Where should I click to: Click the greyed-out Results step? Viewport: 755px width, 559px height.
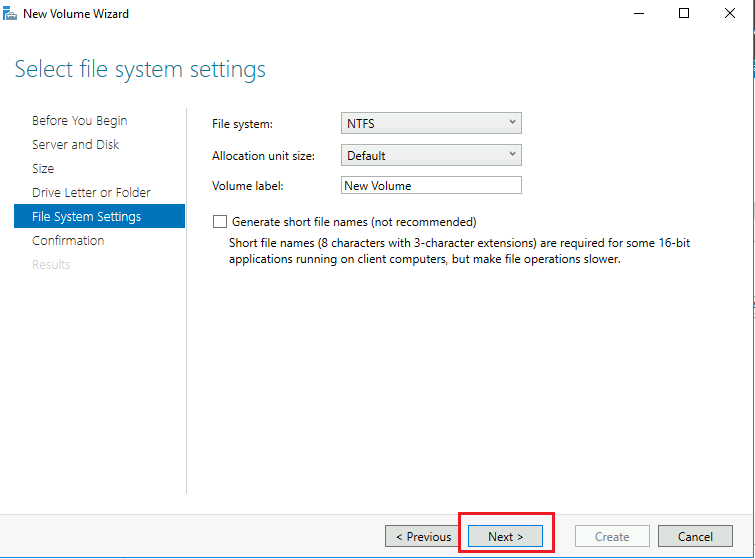pos(51,265)
